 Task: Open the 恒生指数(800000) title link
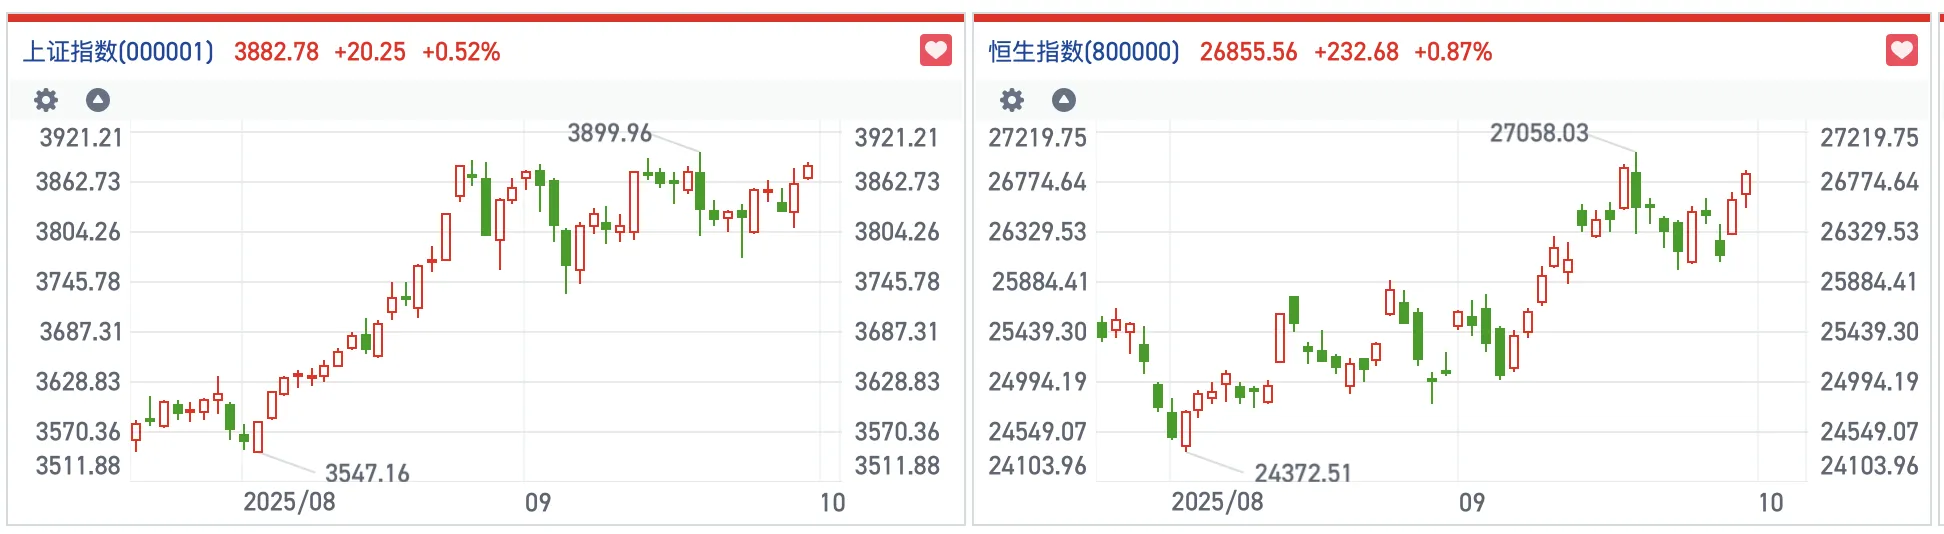click(x=1084, y=52)
